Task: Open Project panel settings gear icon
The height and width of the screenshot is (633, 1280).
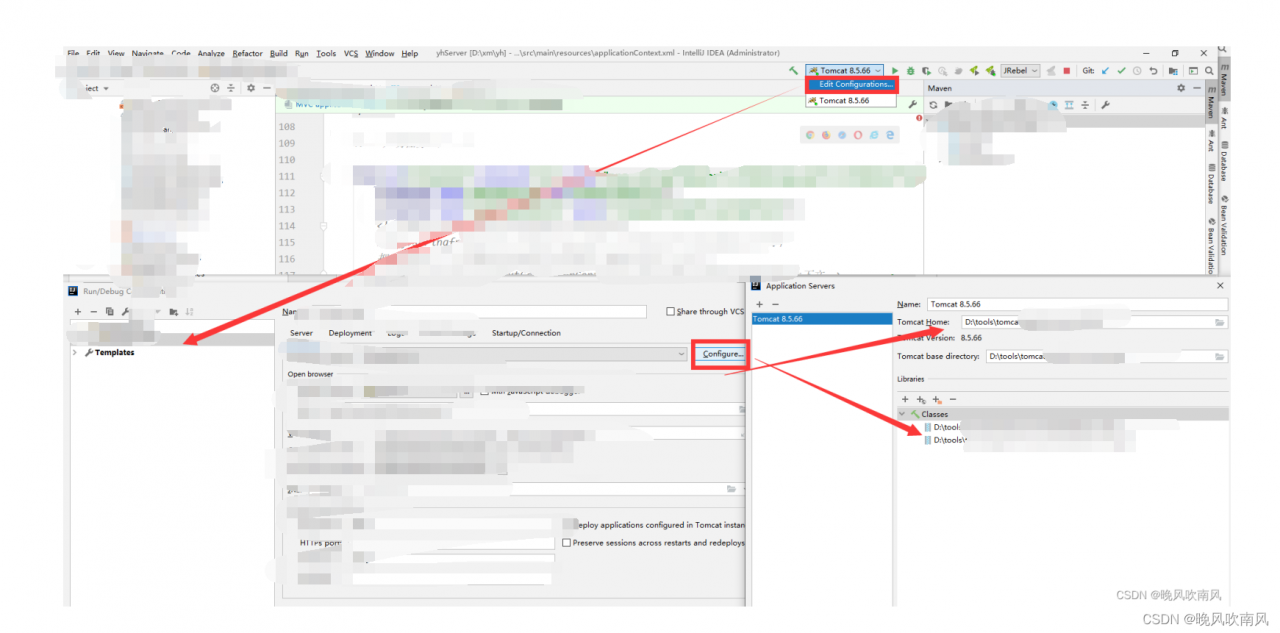Action: click(251, 88)
